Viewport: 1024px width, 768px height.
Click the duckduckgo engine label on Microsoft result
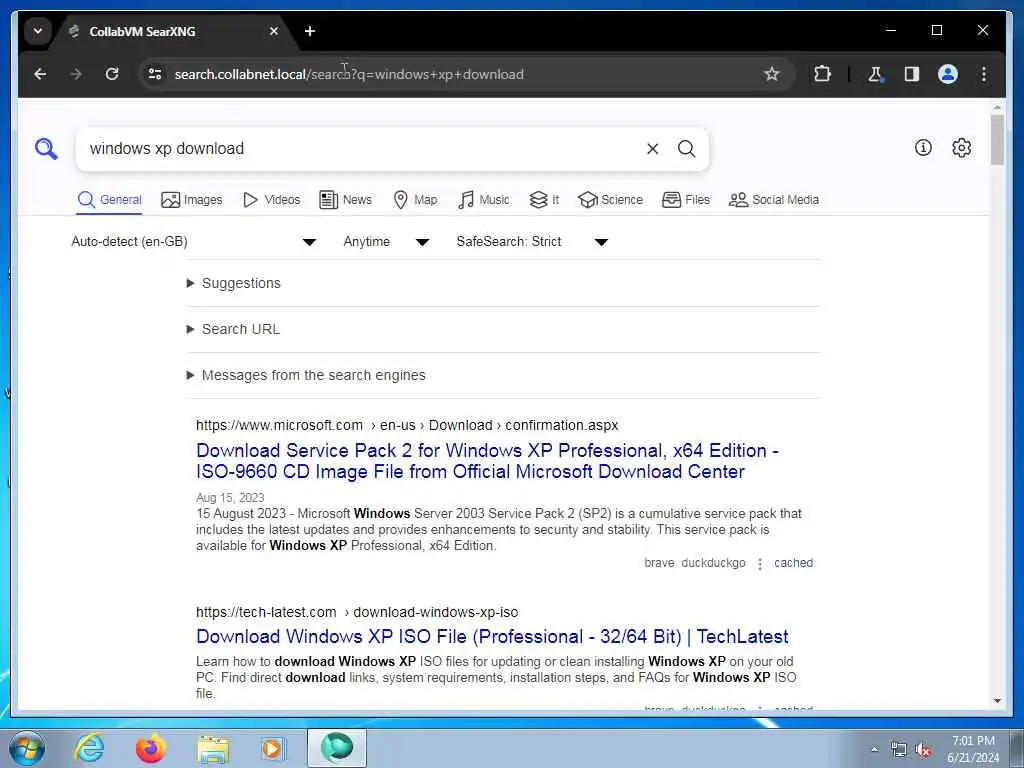(713, 563)
